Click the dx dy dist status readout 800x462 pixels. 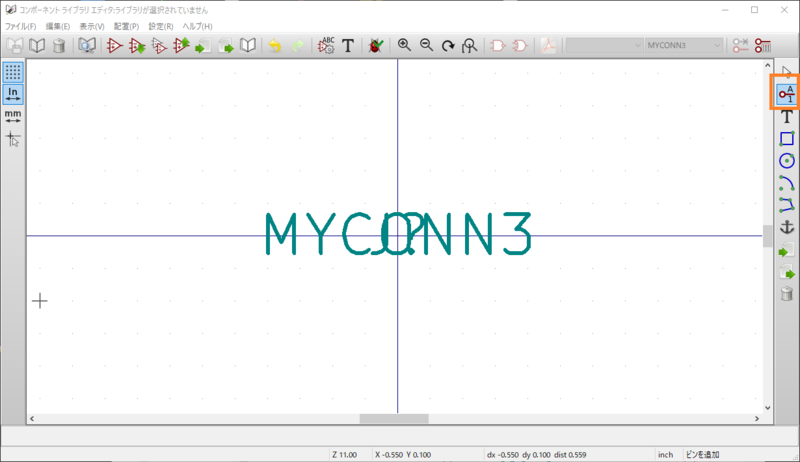[536, 455]
